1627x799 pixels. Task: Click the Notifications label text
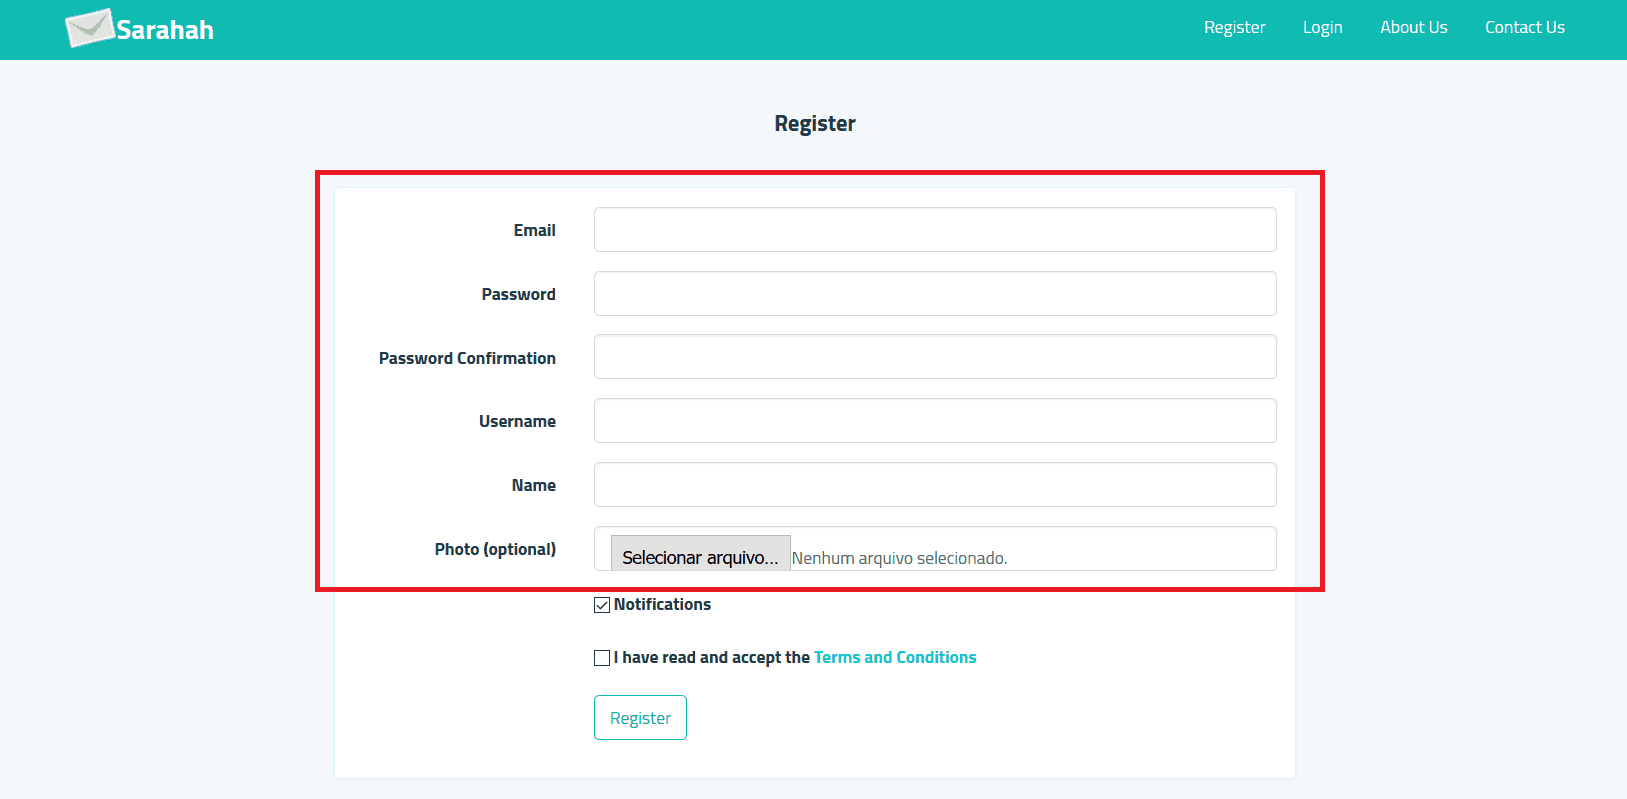tap(662, 604)
